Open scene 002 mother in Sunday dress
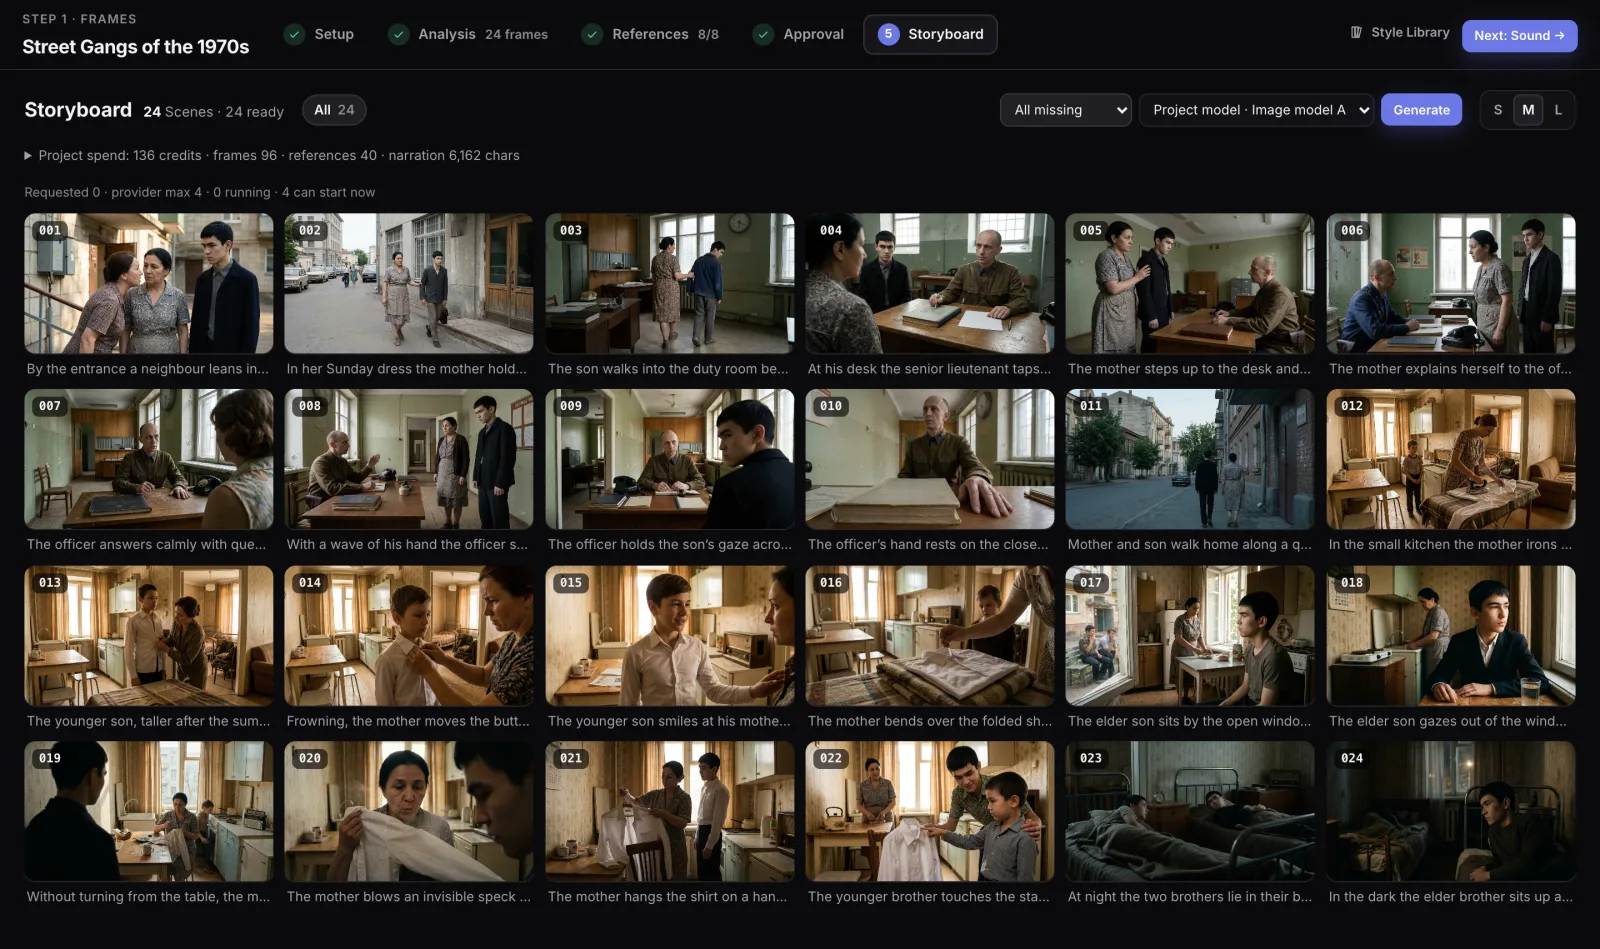 tap(409, 283)
